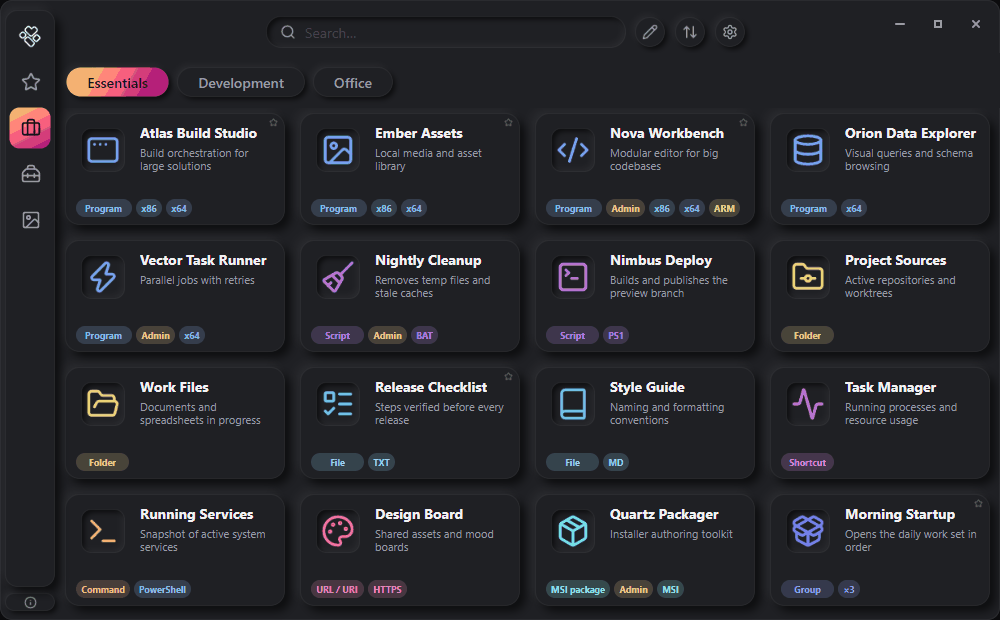
Task: Click the Task Manager pulse icon
Action: (x=807, y=404)
